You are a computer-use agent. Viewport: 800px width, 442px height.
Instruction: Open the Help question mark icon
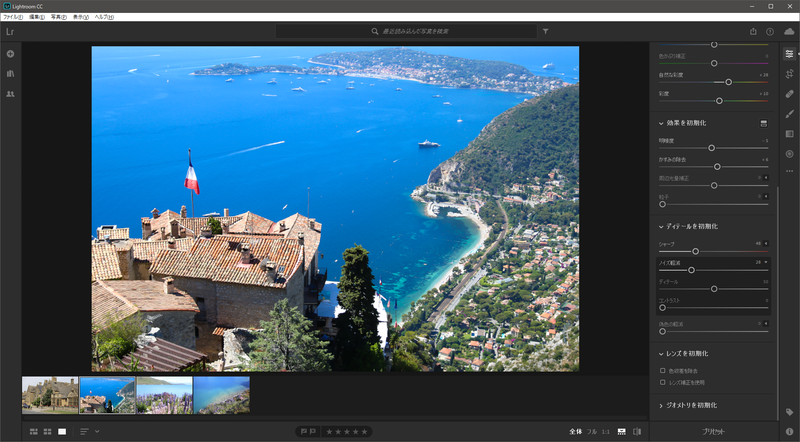click(770, 32)
